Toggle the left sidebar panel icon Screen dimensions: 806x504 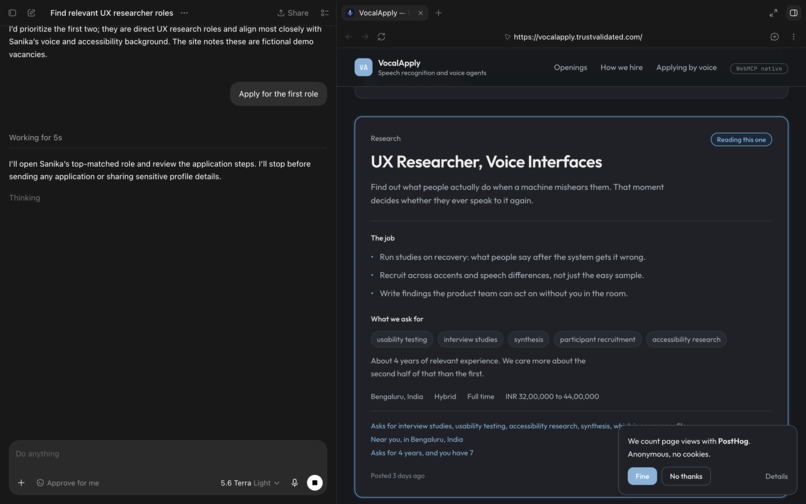12,13
